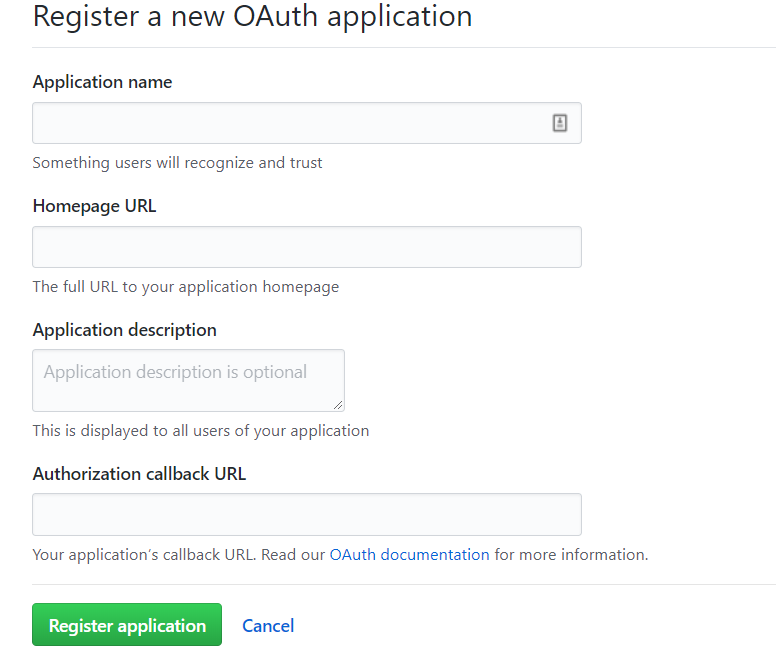Open the OAuth documentation link
Image resolution: width=776 pixels, height=668 pixels.
coord(409,554)
